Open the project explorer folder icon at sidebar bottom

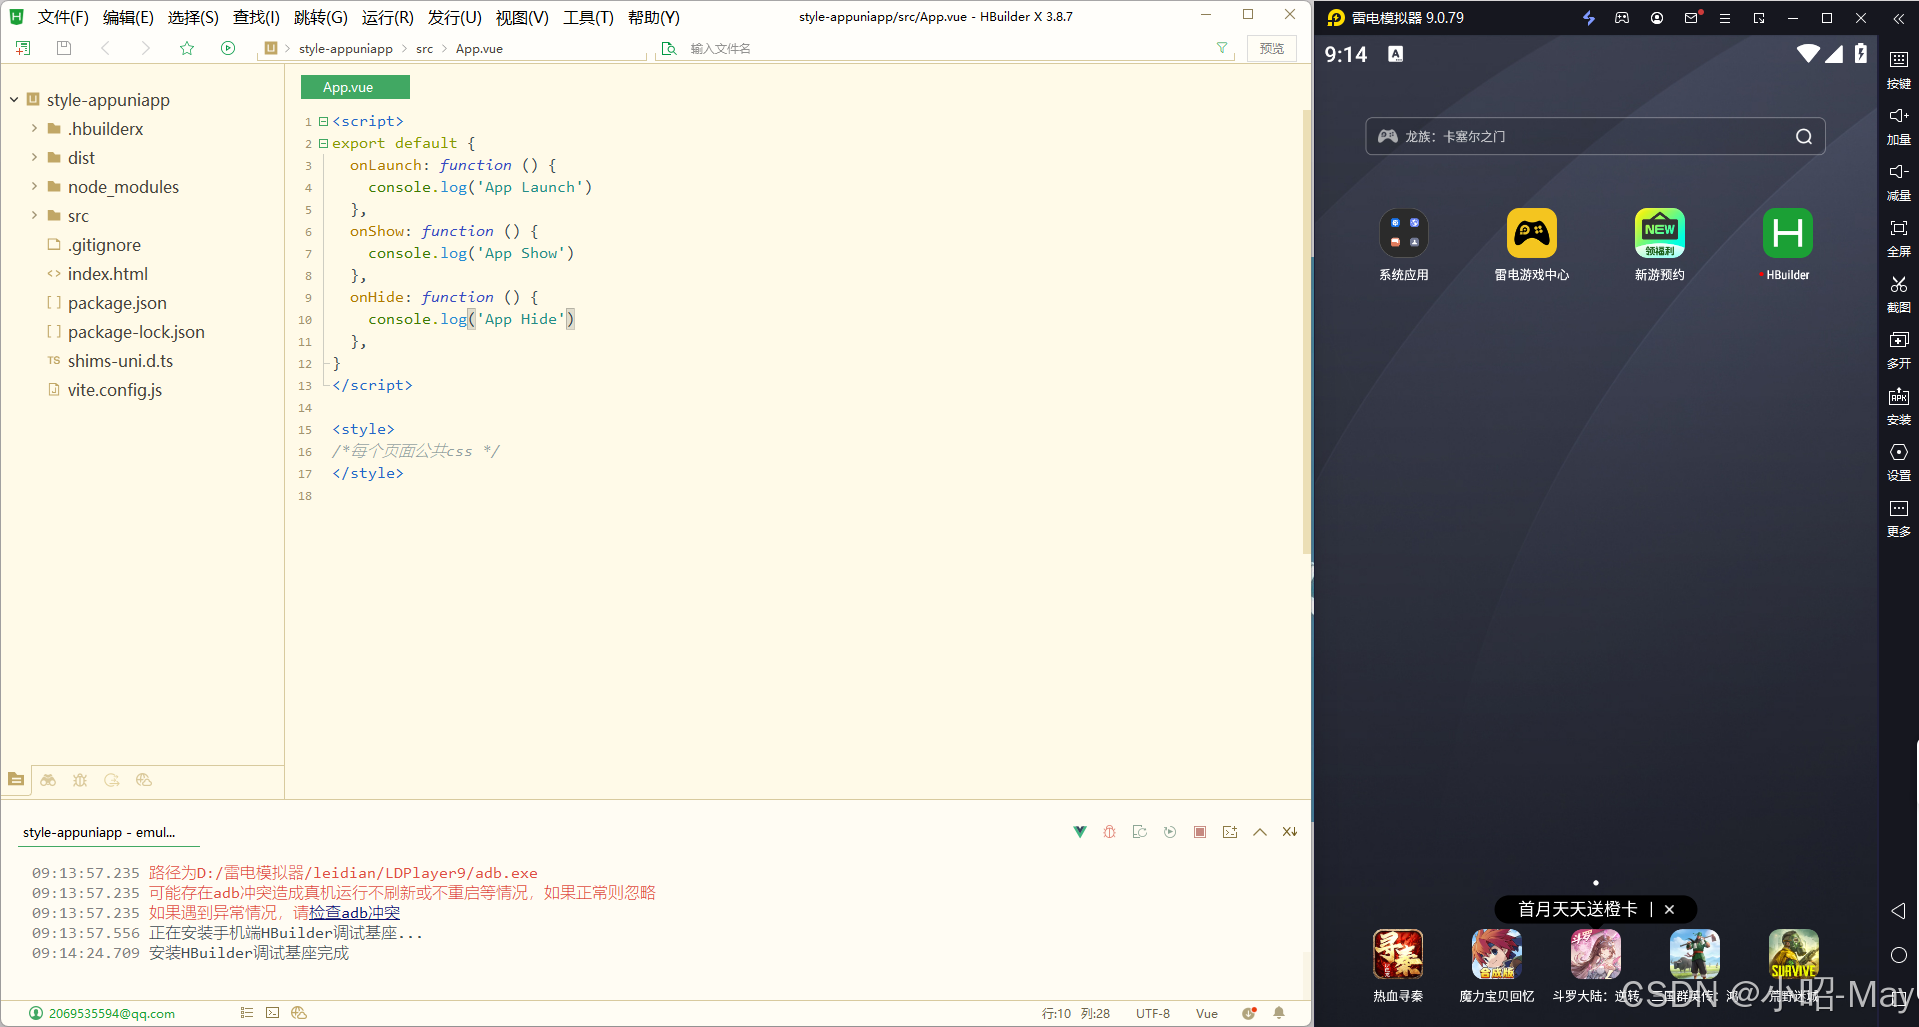(x=16, y=779)
